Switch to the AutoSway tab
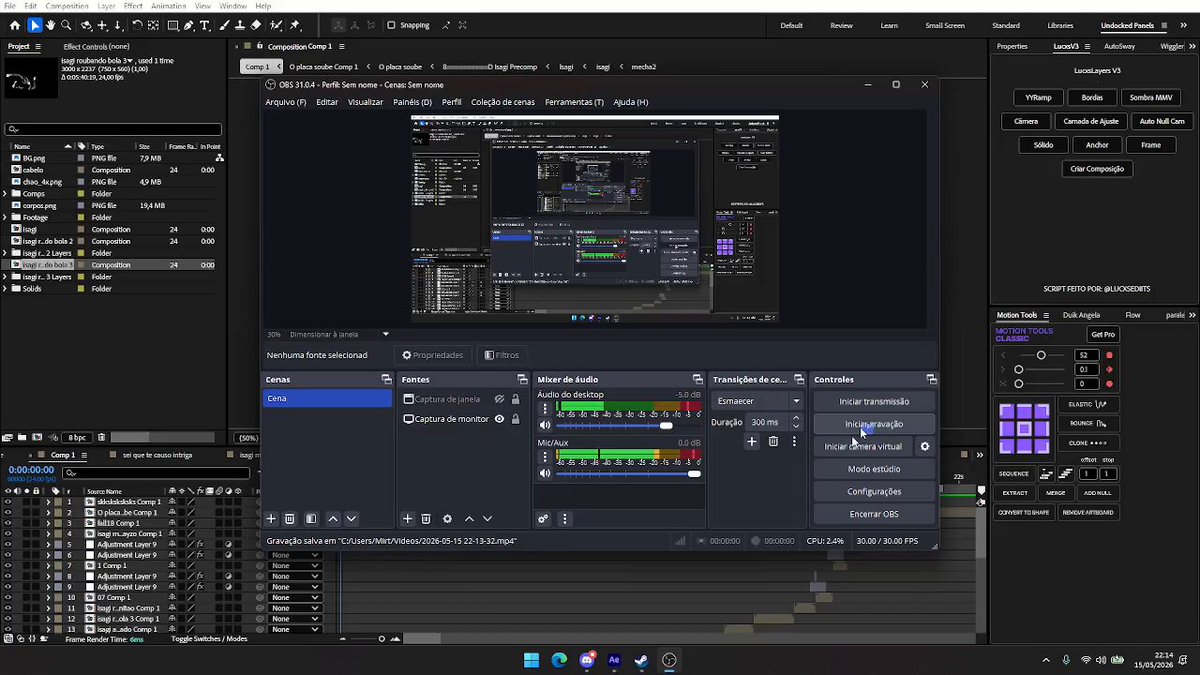1200x675 pixels. [x=1119, y=46]
